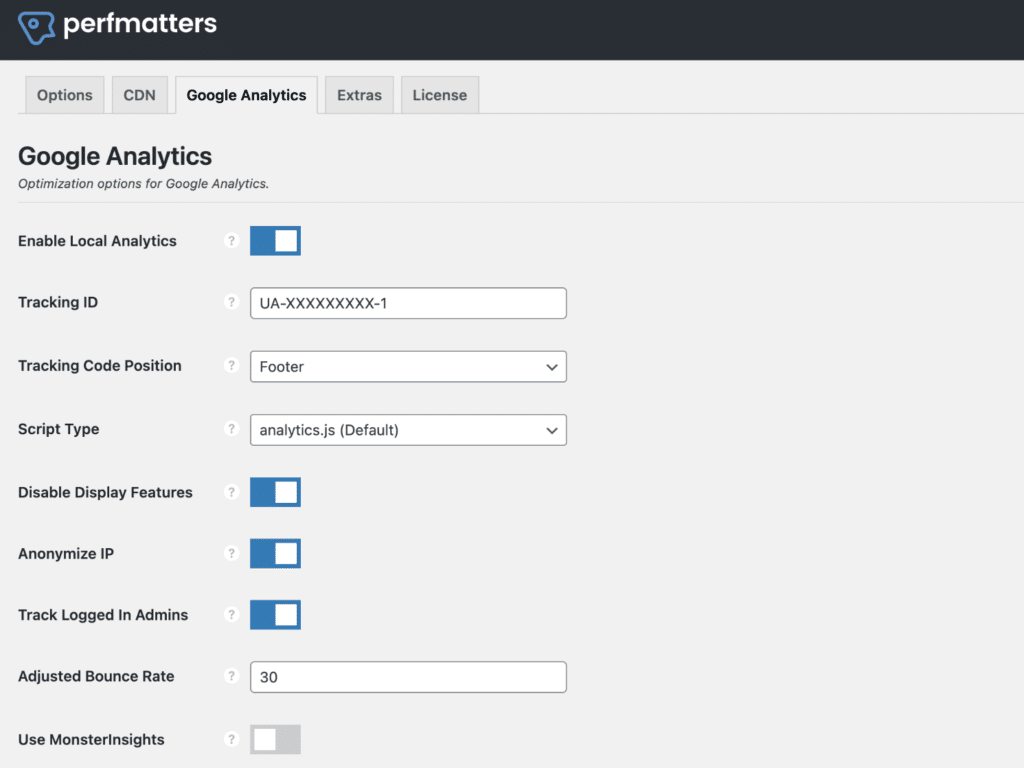
Task: Open the Anonymize IP help tooltip
Action: [x=231, y=553]
